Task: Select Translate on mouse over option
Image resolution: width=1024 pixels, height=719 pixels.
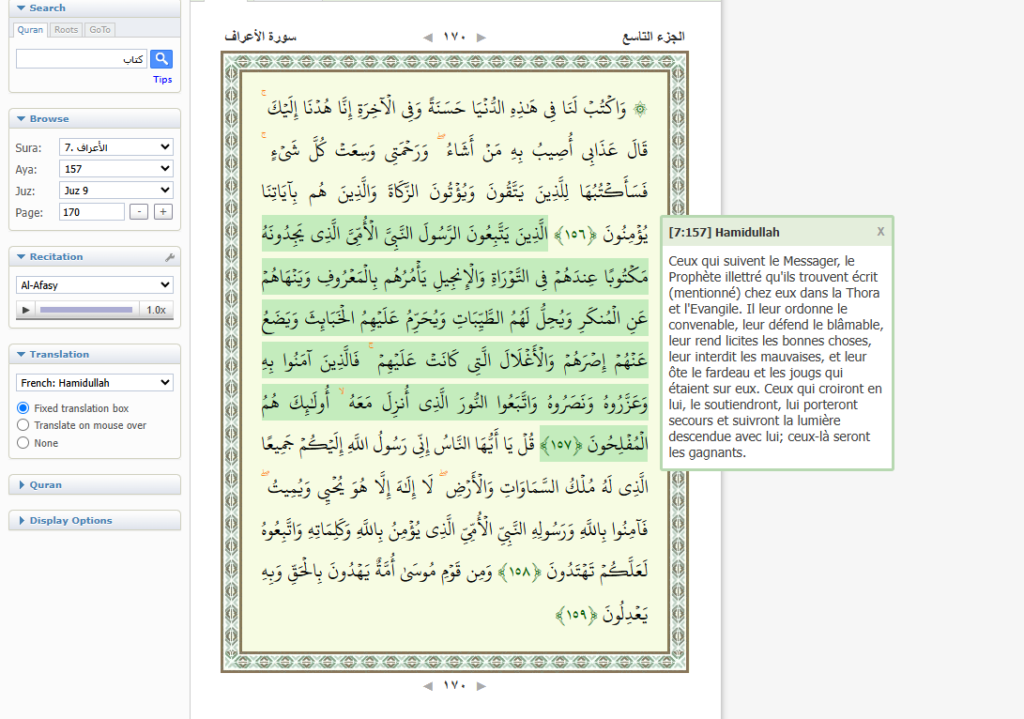Action: click(x=23, y=425)
